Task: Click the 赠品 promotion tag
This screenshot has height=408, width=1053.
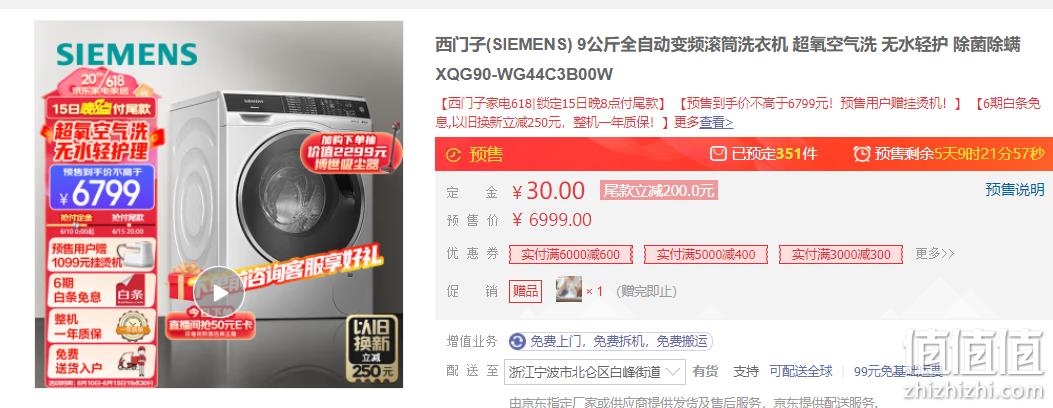Action: 525,291
